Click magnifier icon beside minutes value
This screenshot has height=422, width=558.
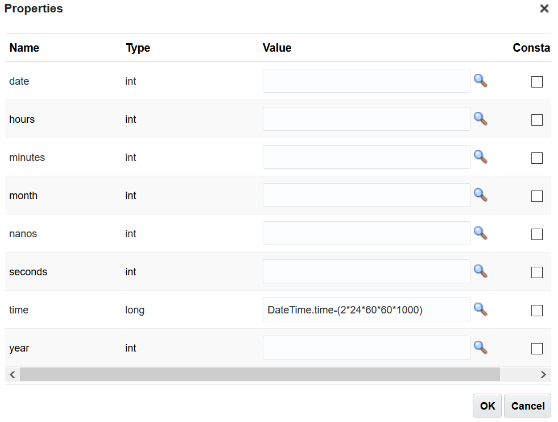pos(480,157)
